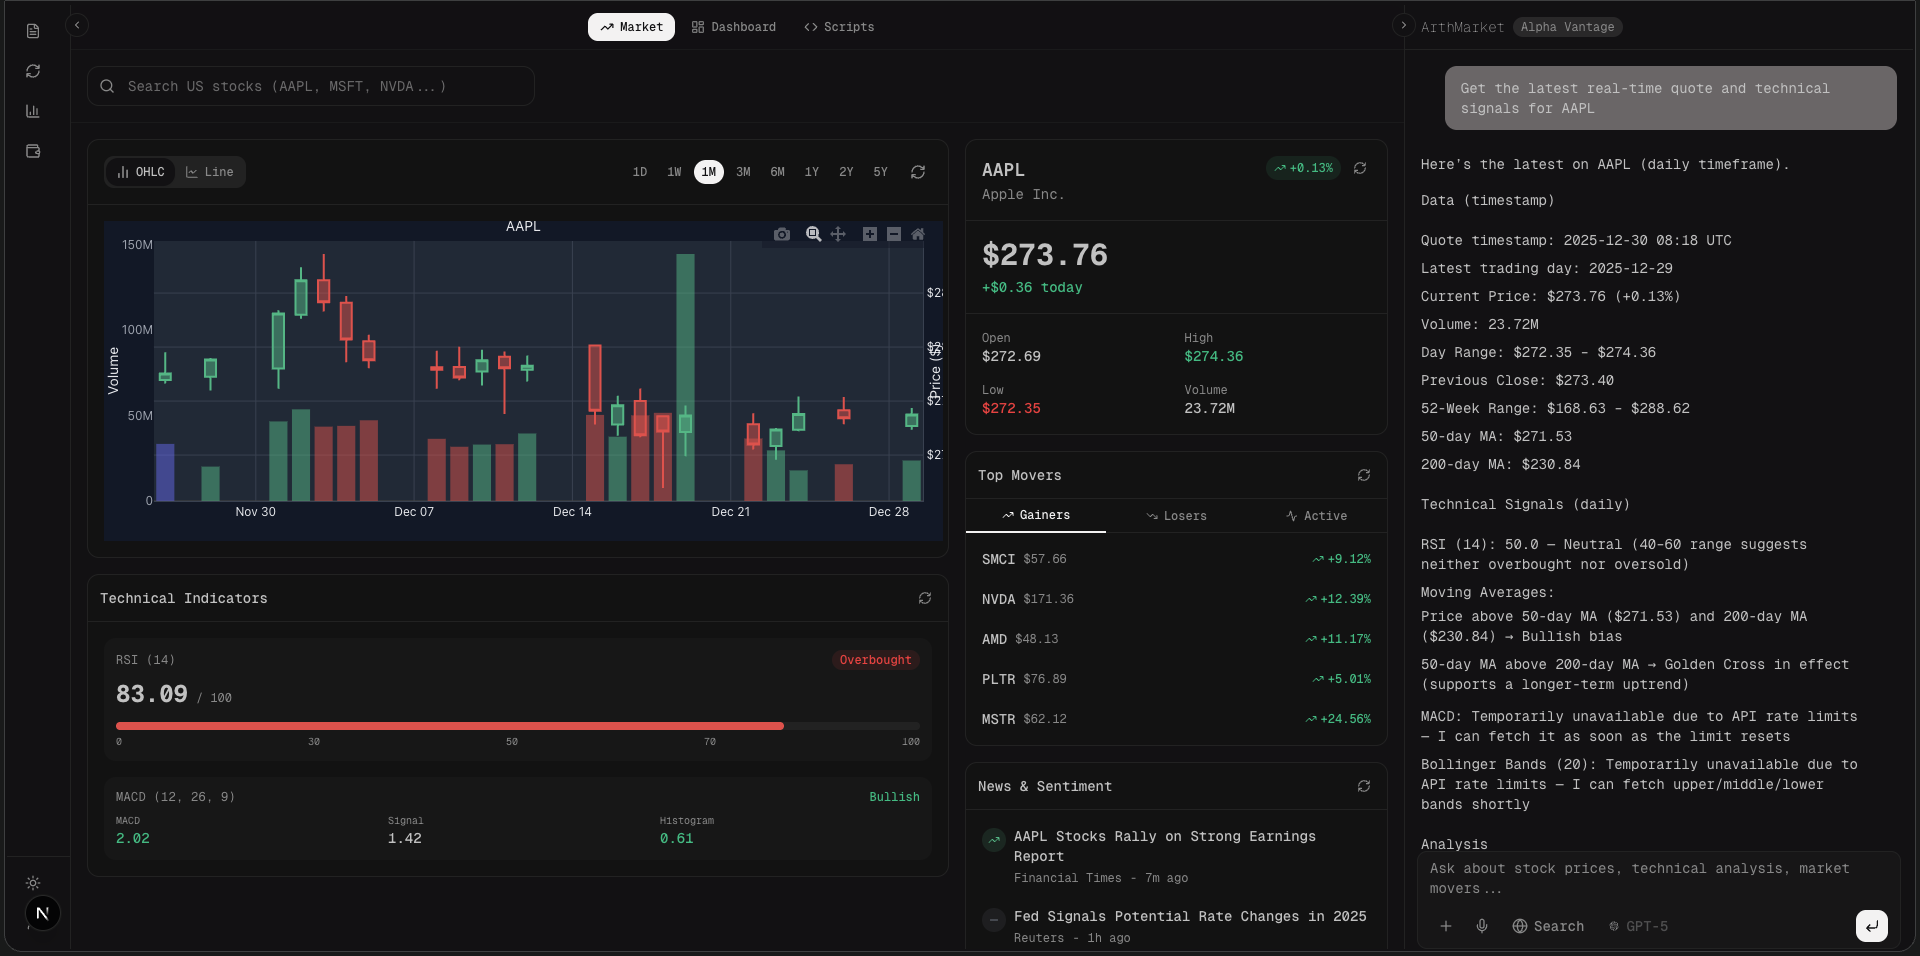
Task: Collapse the left sidebar chevron
Action: pyautogui.click(x=77, y=25)
